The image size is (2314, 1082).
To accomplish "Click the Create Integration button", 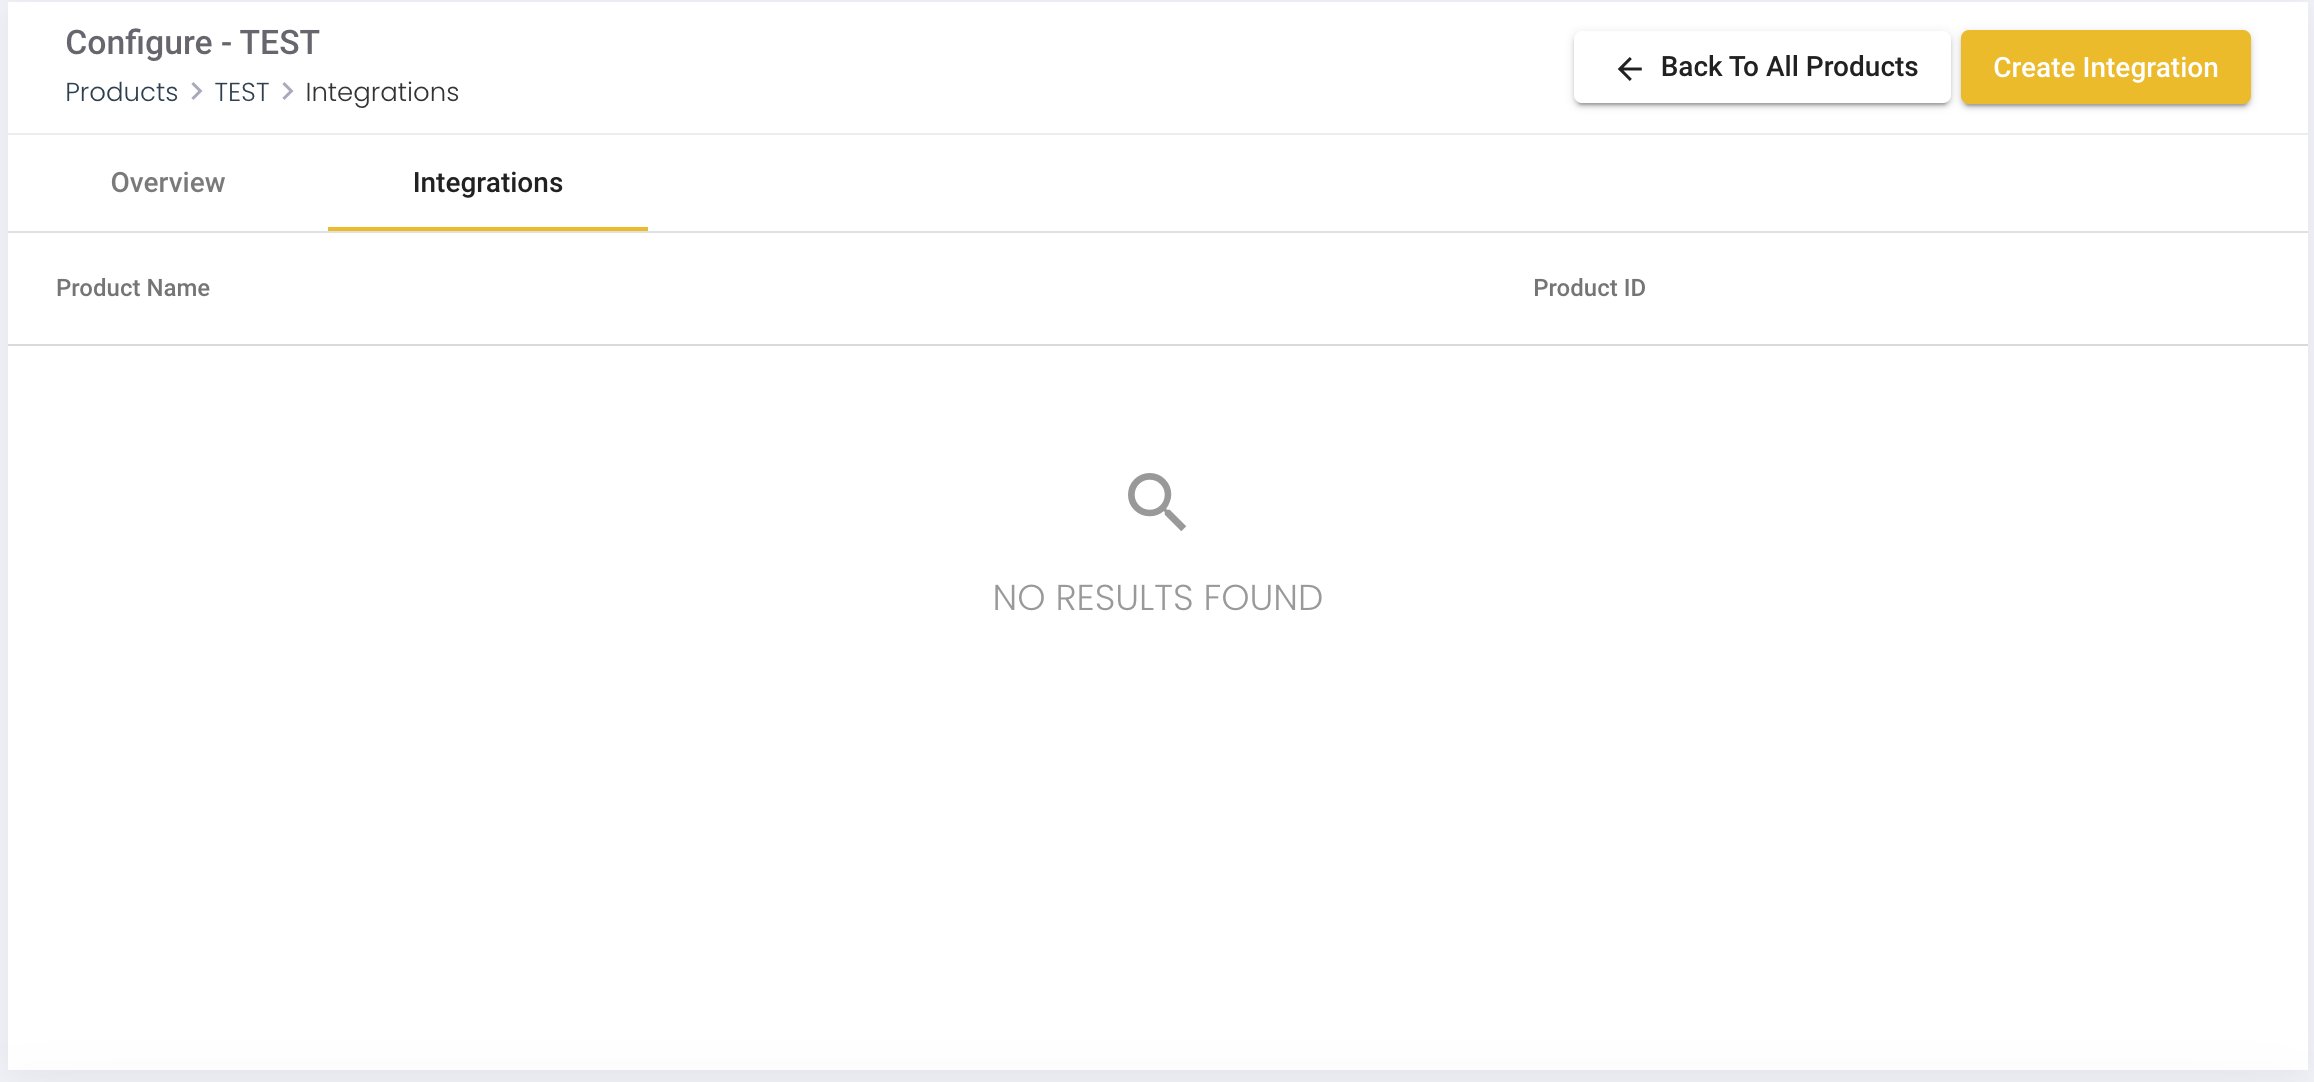I will (x=2105, y=67).
